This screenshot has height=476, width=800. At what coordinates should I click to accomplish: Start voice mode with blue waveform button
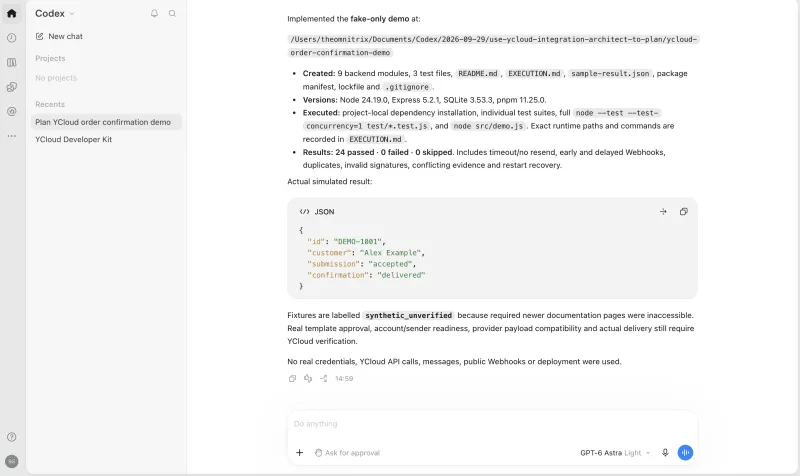pyautogui.click(x=685, y=453)
